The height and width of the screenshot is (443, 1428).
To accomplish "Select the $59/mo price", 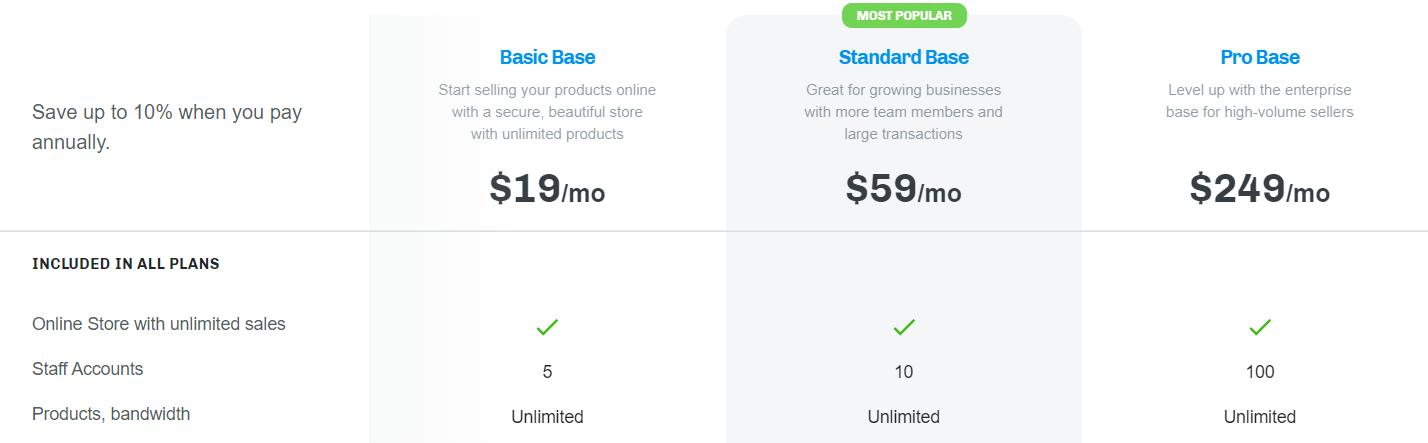I will 904,188.
